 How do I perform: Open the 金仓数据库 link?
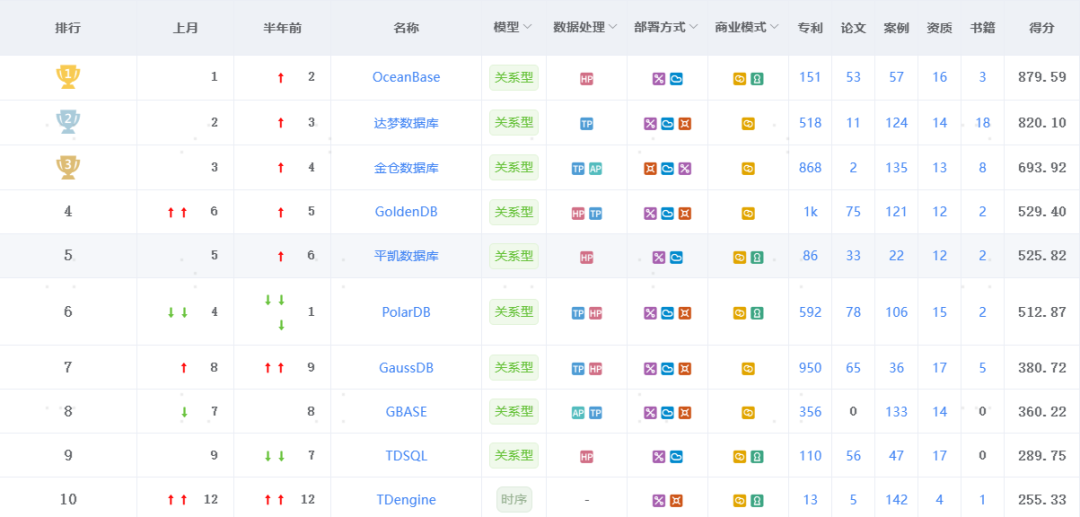click(406, 168)
